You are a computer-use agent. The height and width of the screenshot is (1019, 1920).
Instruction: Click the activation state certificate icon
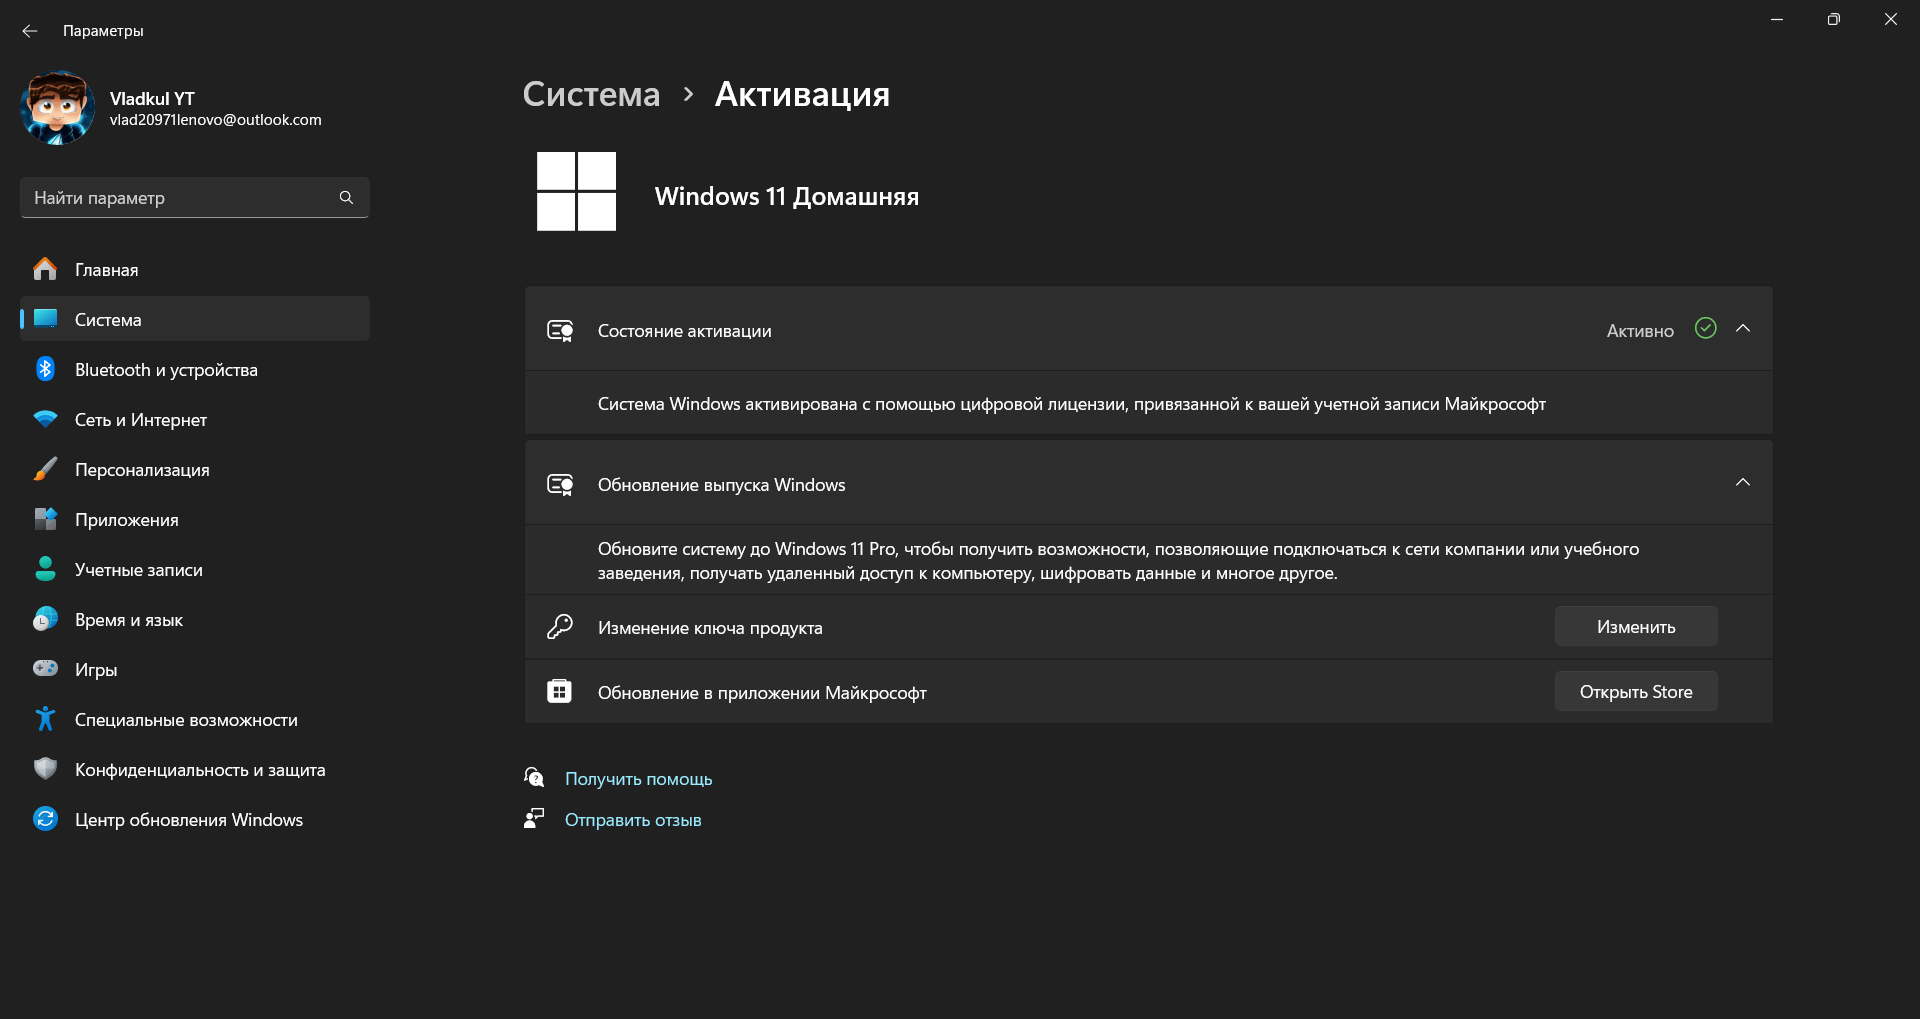click(x=560, y=330)
